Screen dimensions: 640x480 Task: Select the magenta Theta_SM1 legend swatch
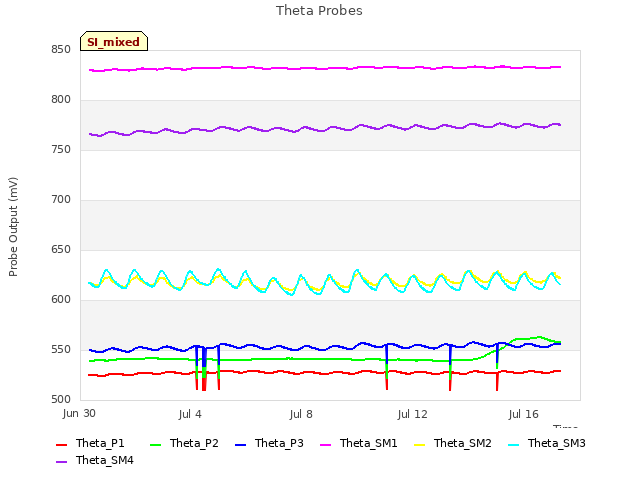point(325,444)
